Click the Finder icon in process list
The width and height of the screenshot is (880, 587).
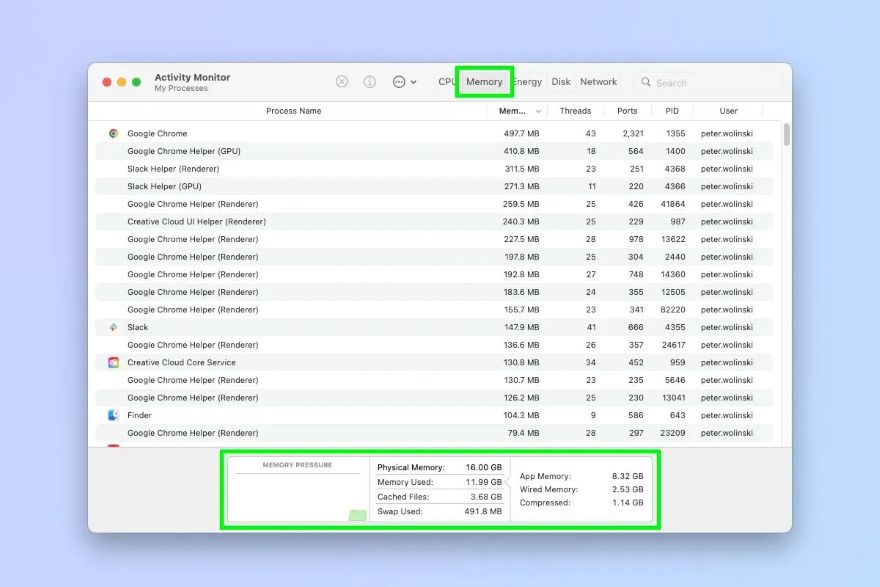coord(113,415)
